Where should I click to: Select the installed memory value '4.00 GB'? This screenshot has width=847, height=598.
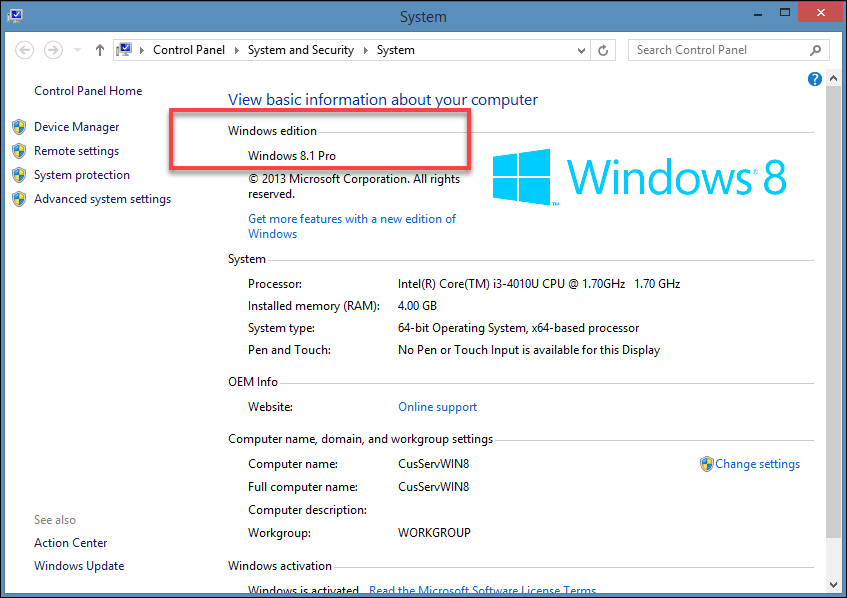pos(417,306)
